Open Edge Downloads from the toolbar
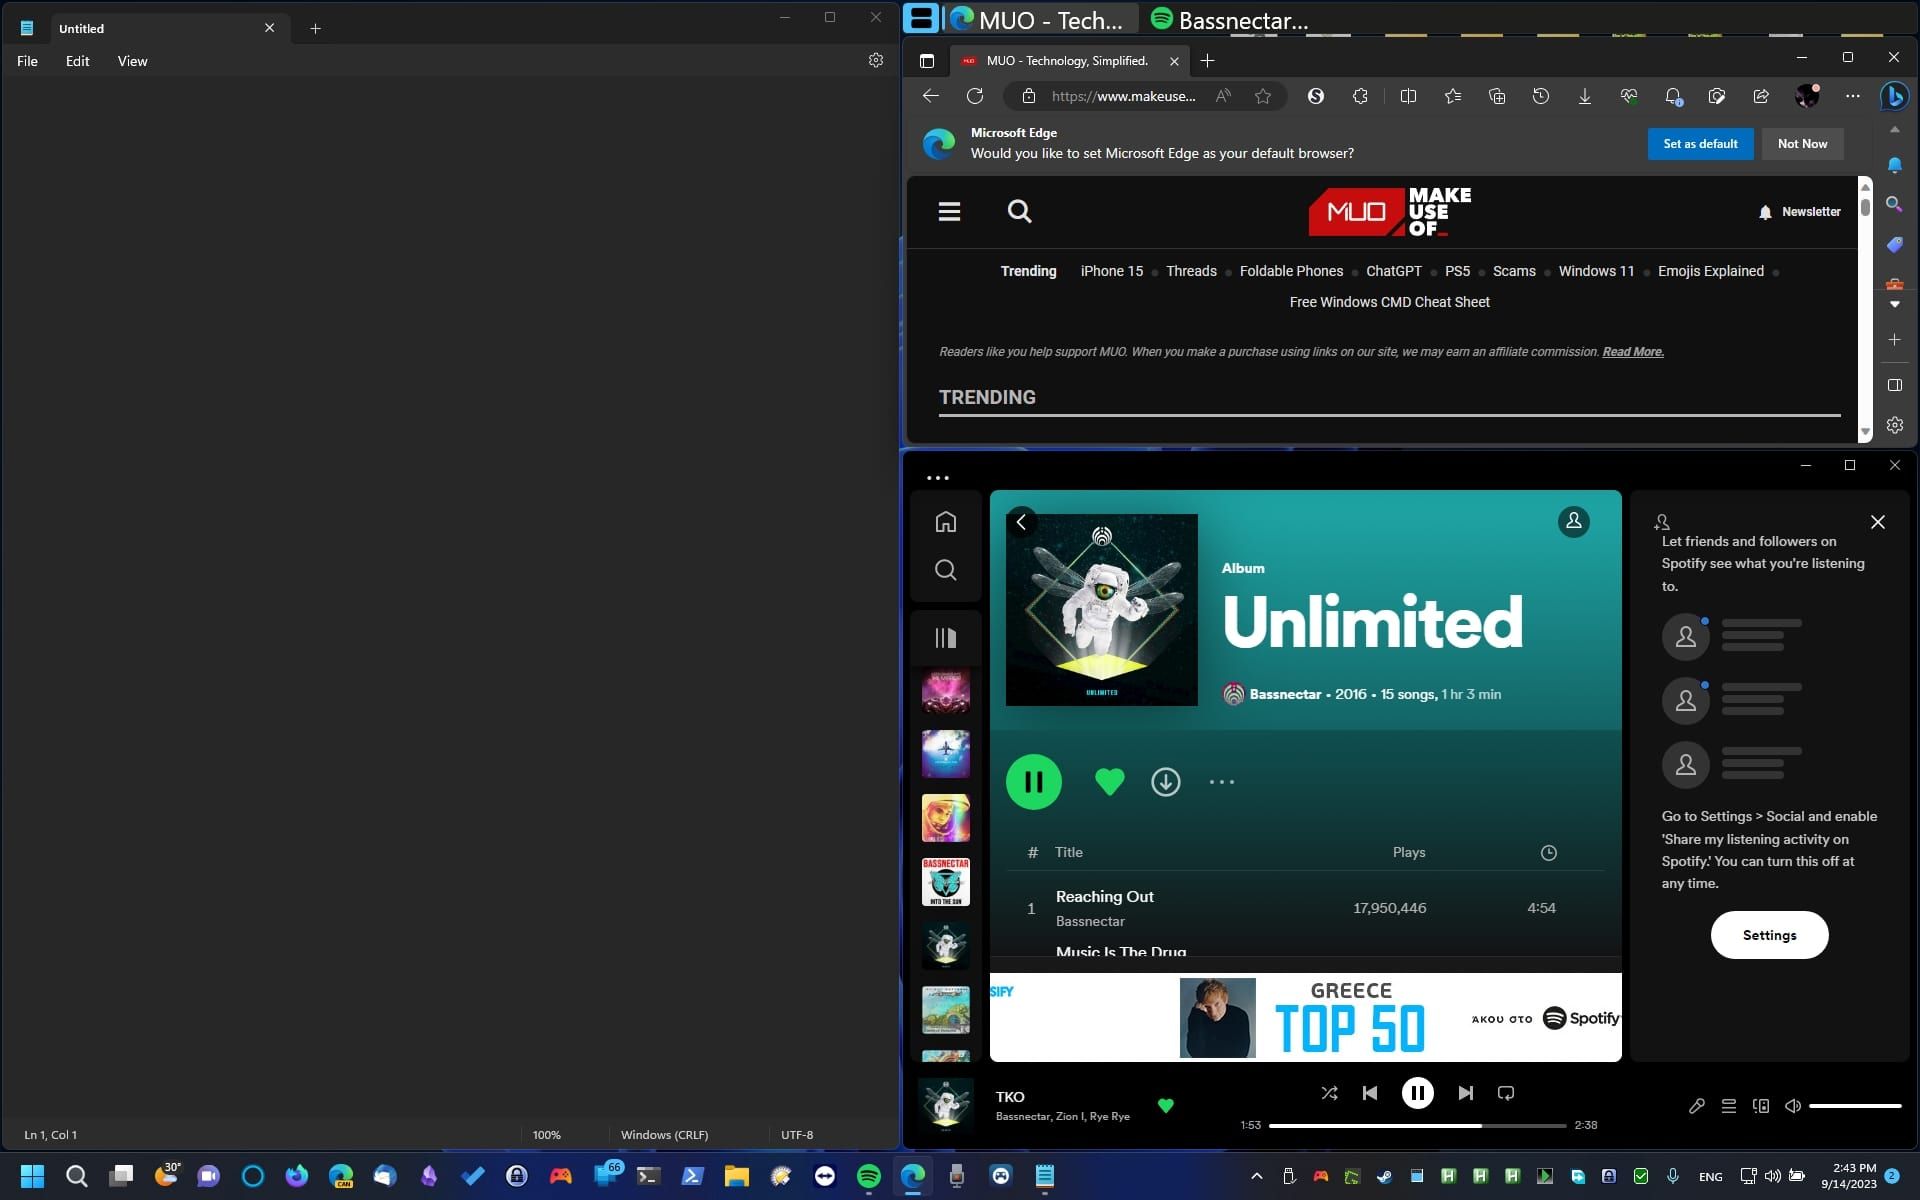This screenshot has height=1200, width=1920. (1584, 96)
